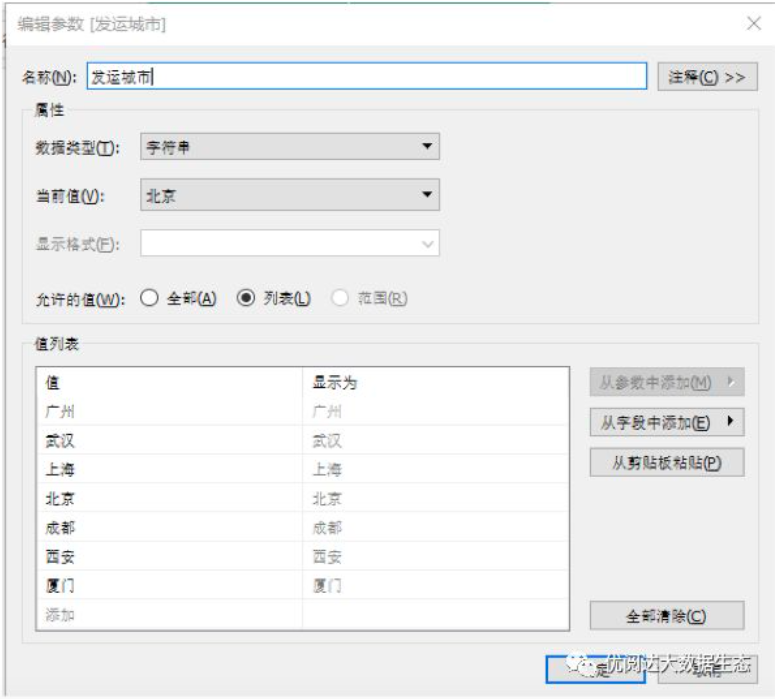Select 上海 in the value list
Screen dimensions: 775x699
tap(61, 470)
